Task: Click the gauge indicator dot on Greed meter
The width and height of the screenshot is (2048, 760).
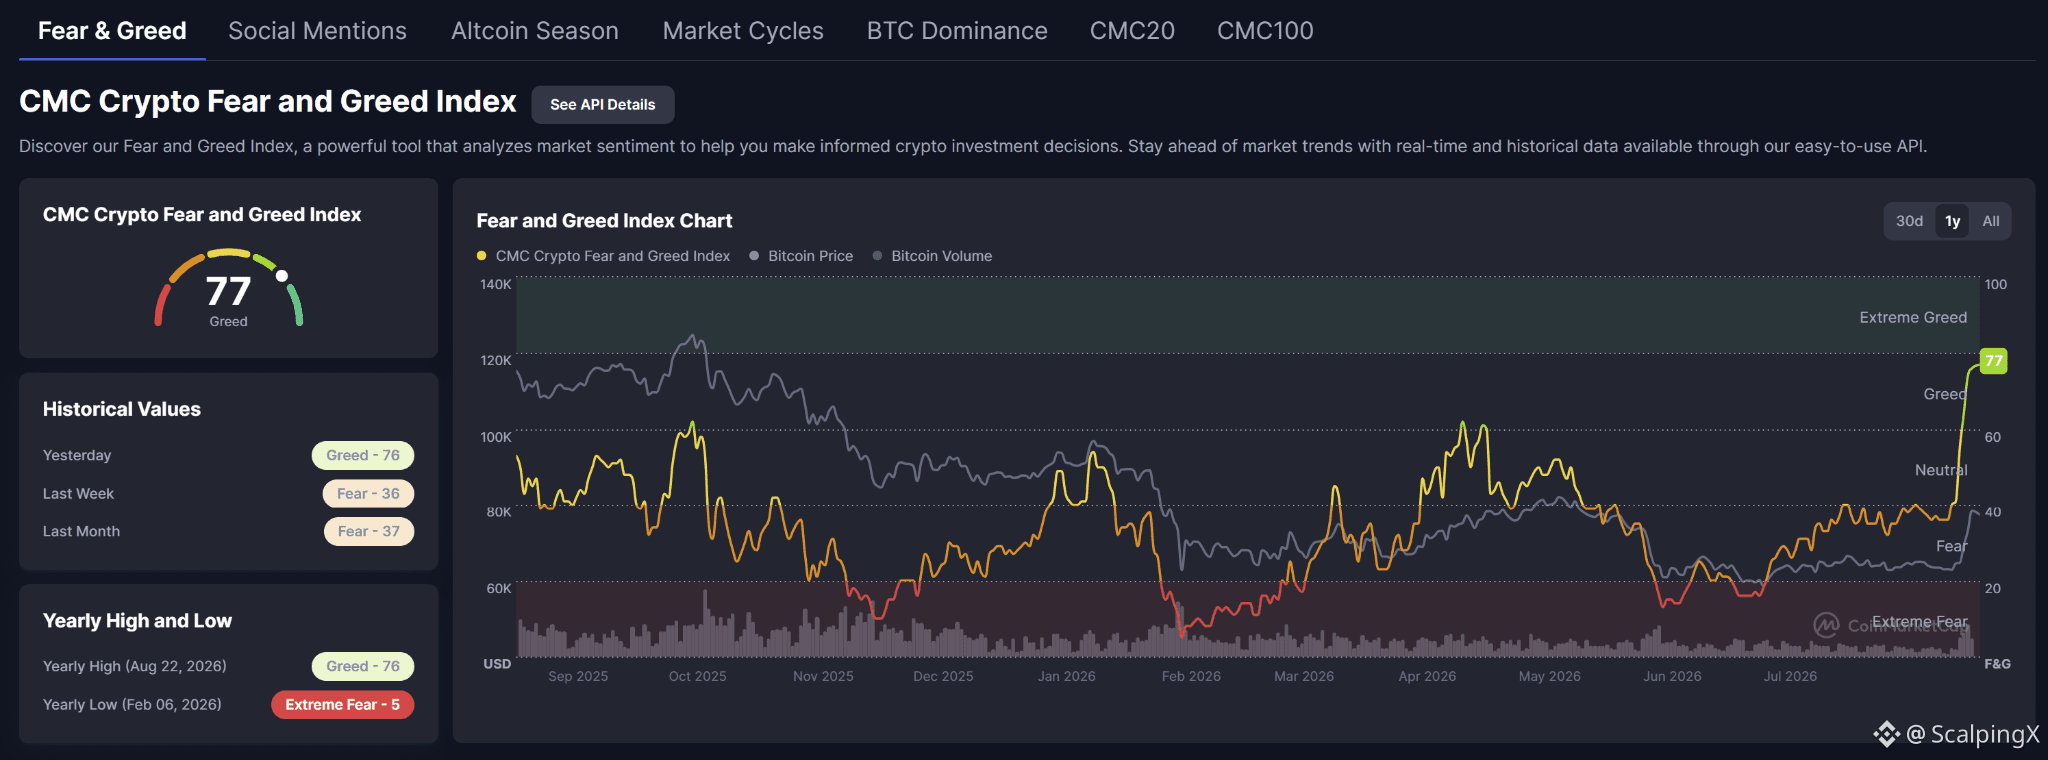Action: click(282, 276)
